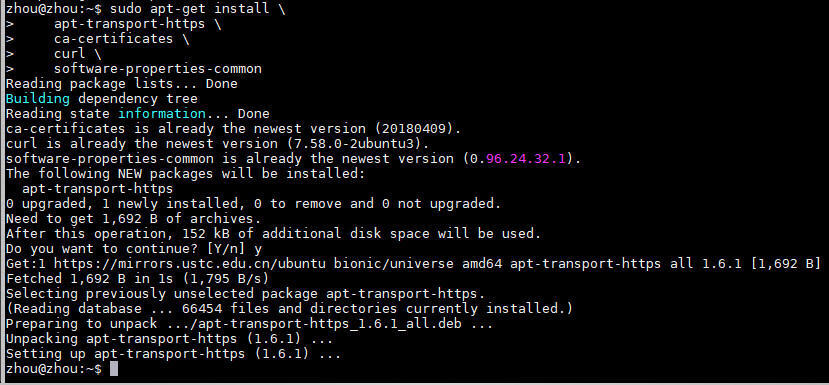The height and width of the screenshot is (385, 829).
Task: Click the "ca-certificates \" continuation line
Action: tap(121, 39)
